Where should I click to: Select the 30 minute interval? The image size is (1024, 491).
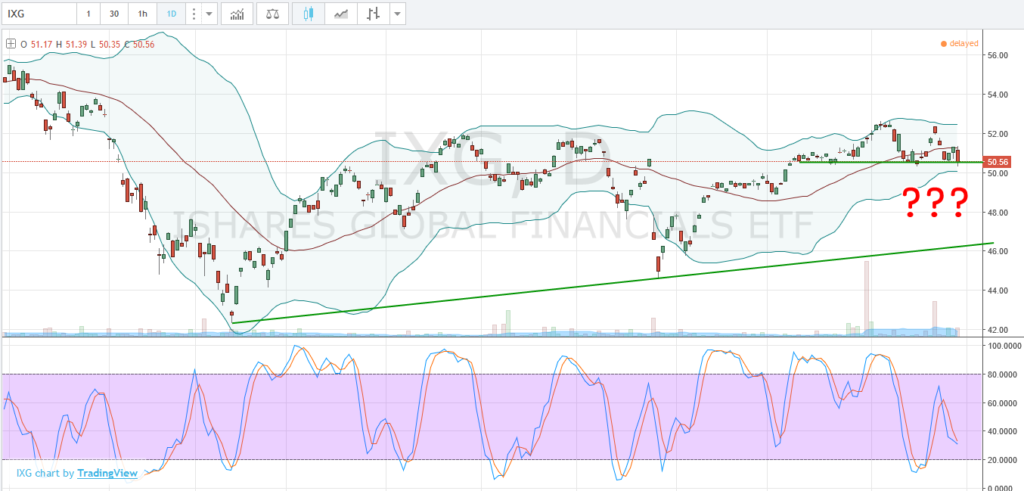point(115,15)
